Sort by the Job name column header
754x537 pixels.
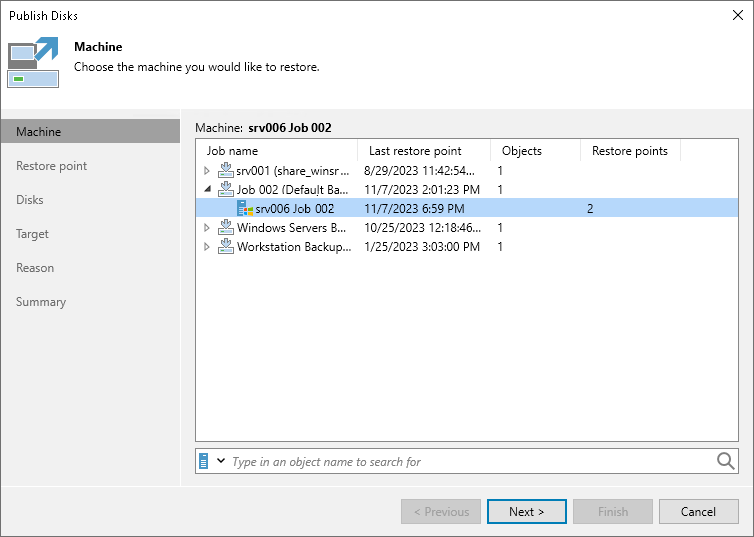tap(277, 150)
